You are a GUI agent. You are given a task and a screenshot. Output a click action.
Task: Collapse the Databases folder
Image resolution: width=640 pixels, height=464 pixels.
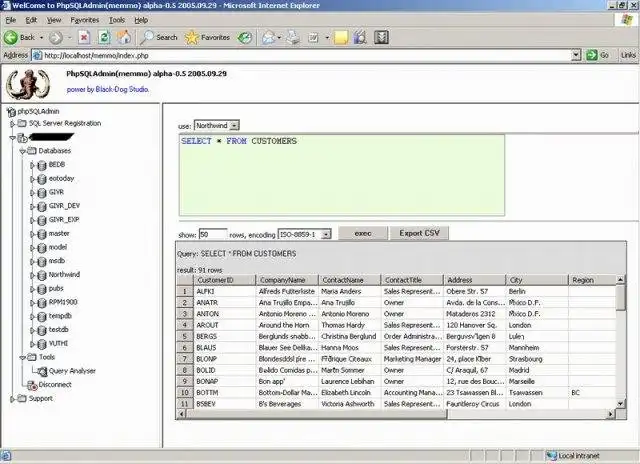[x=22, y=150]
